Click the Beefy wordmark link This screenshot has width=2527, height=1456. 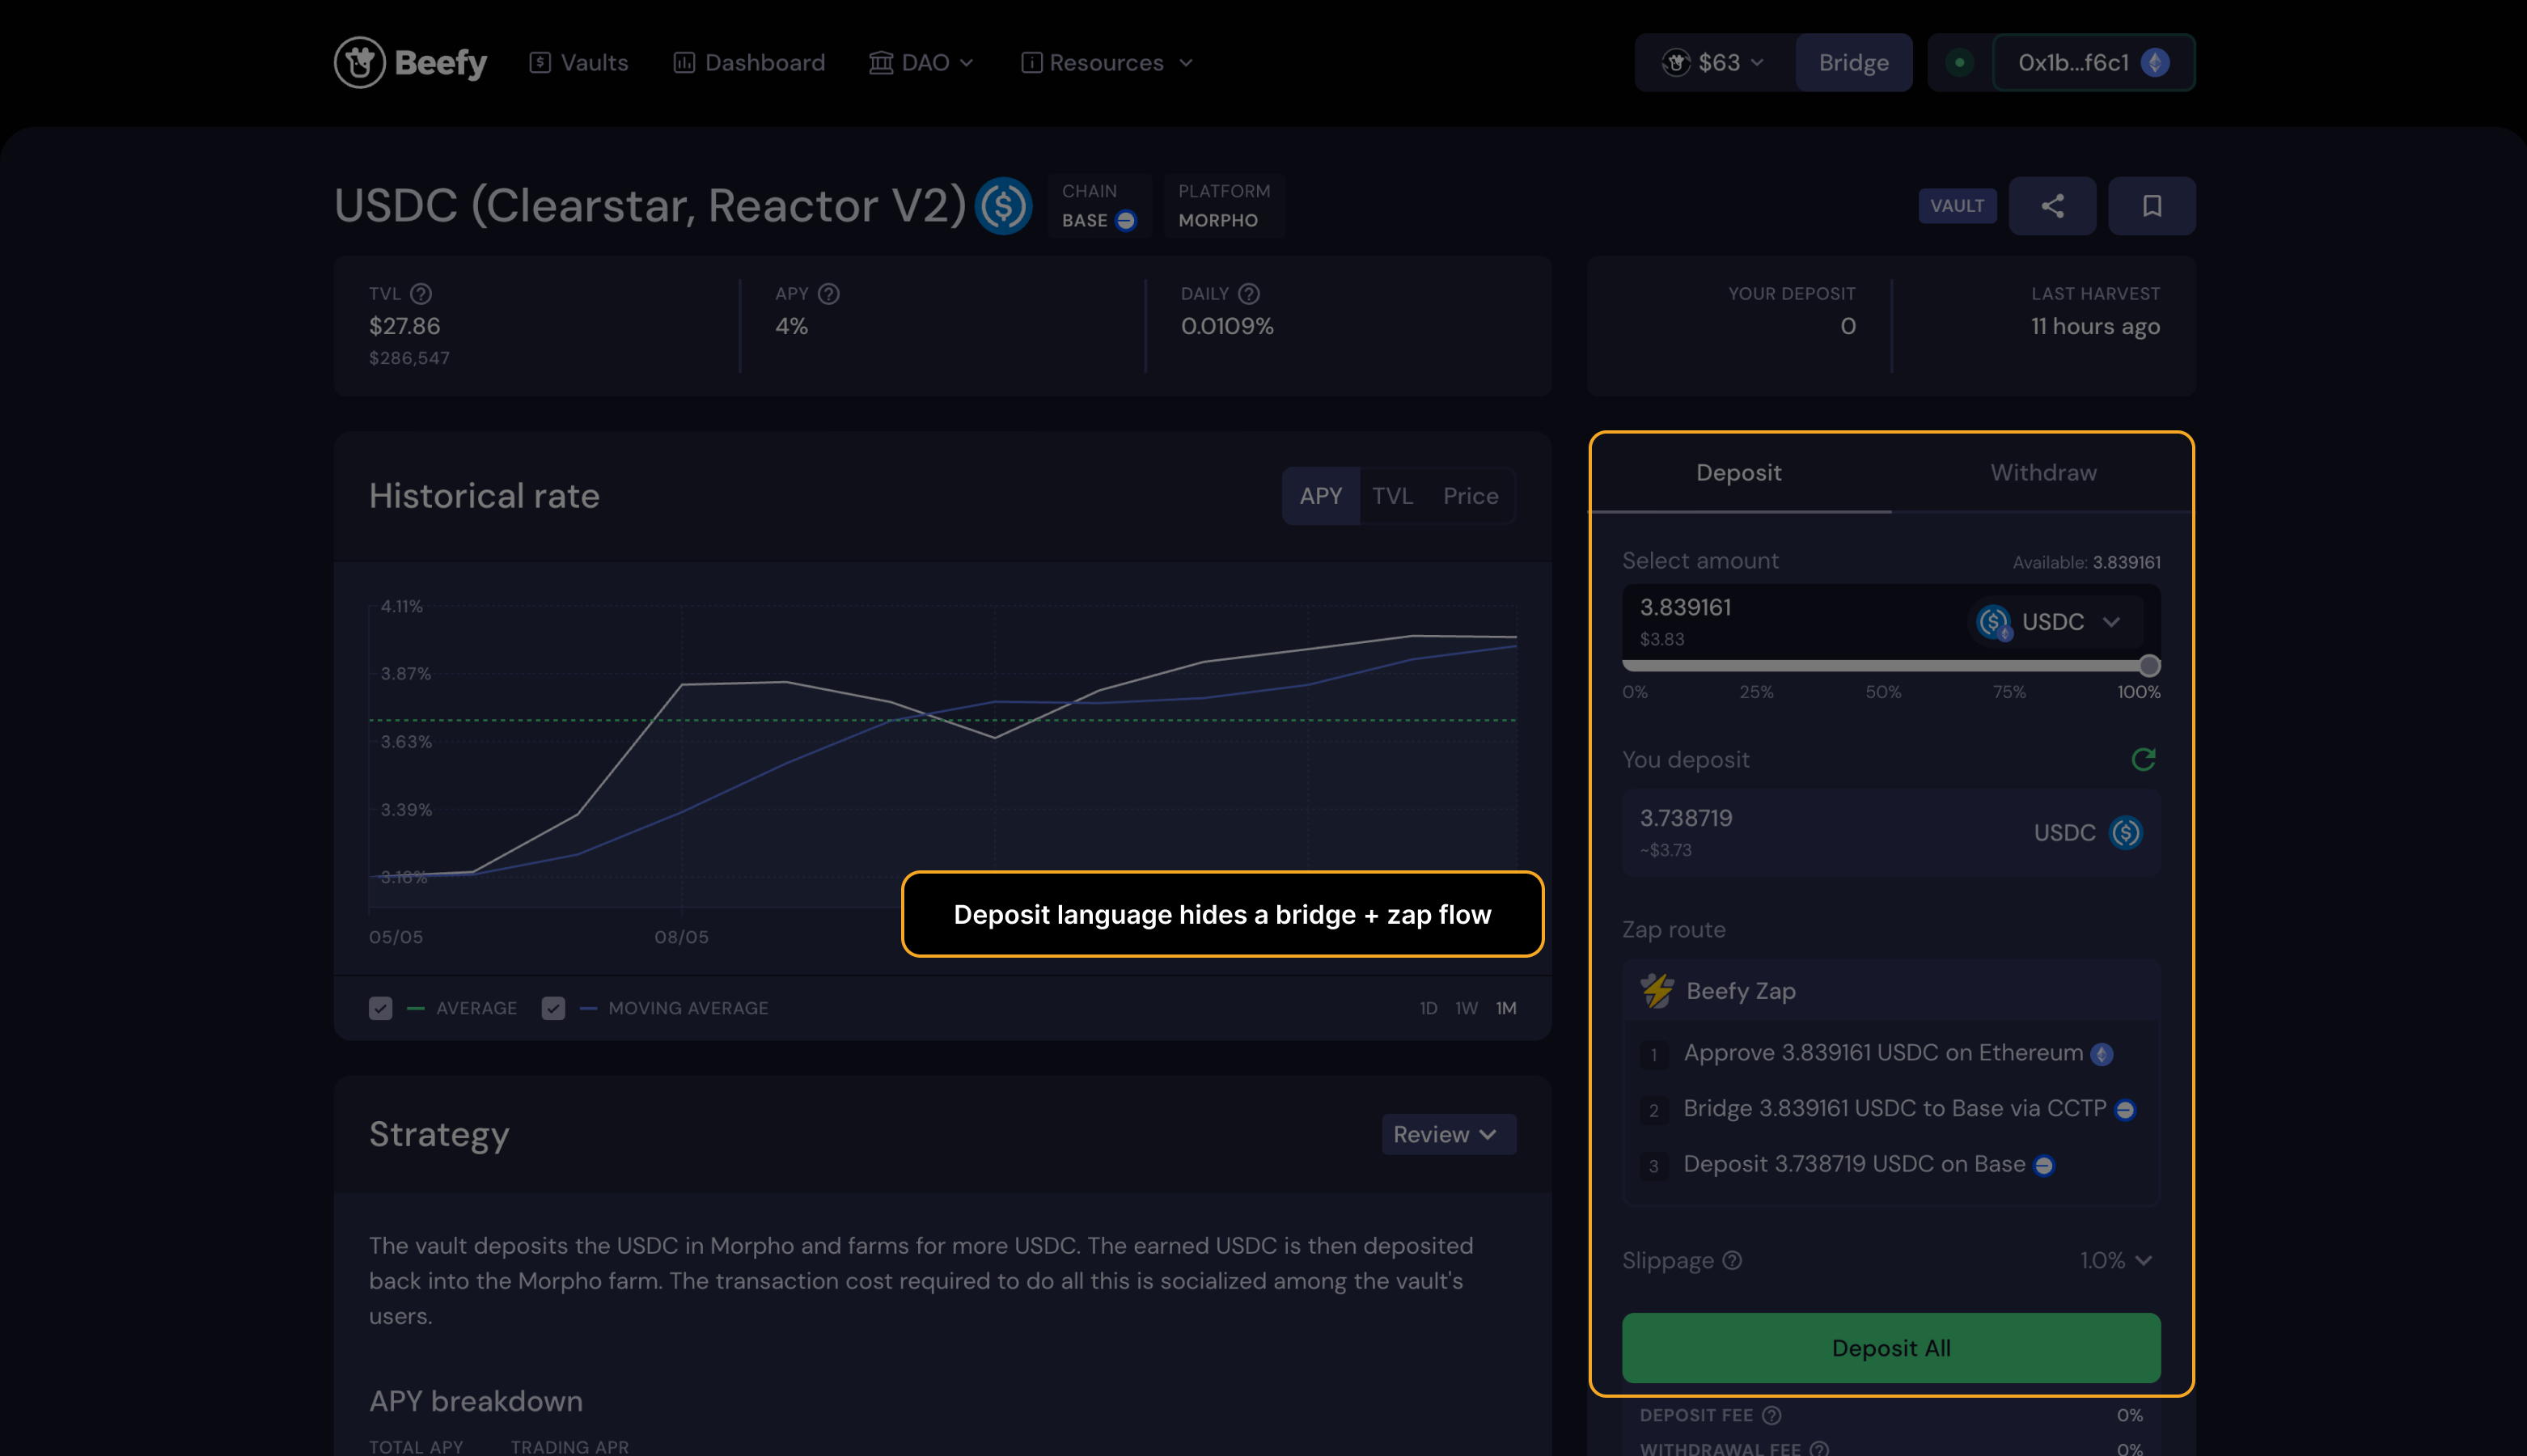[x=441, y=63]
